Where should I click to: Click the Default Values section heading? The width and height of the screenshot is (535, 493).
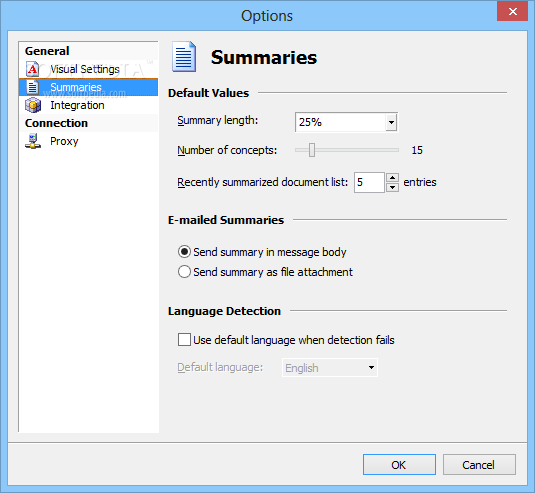208,93
